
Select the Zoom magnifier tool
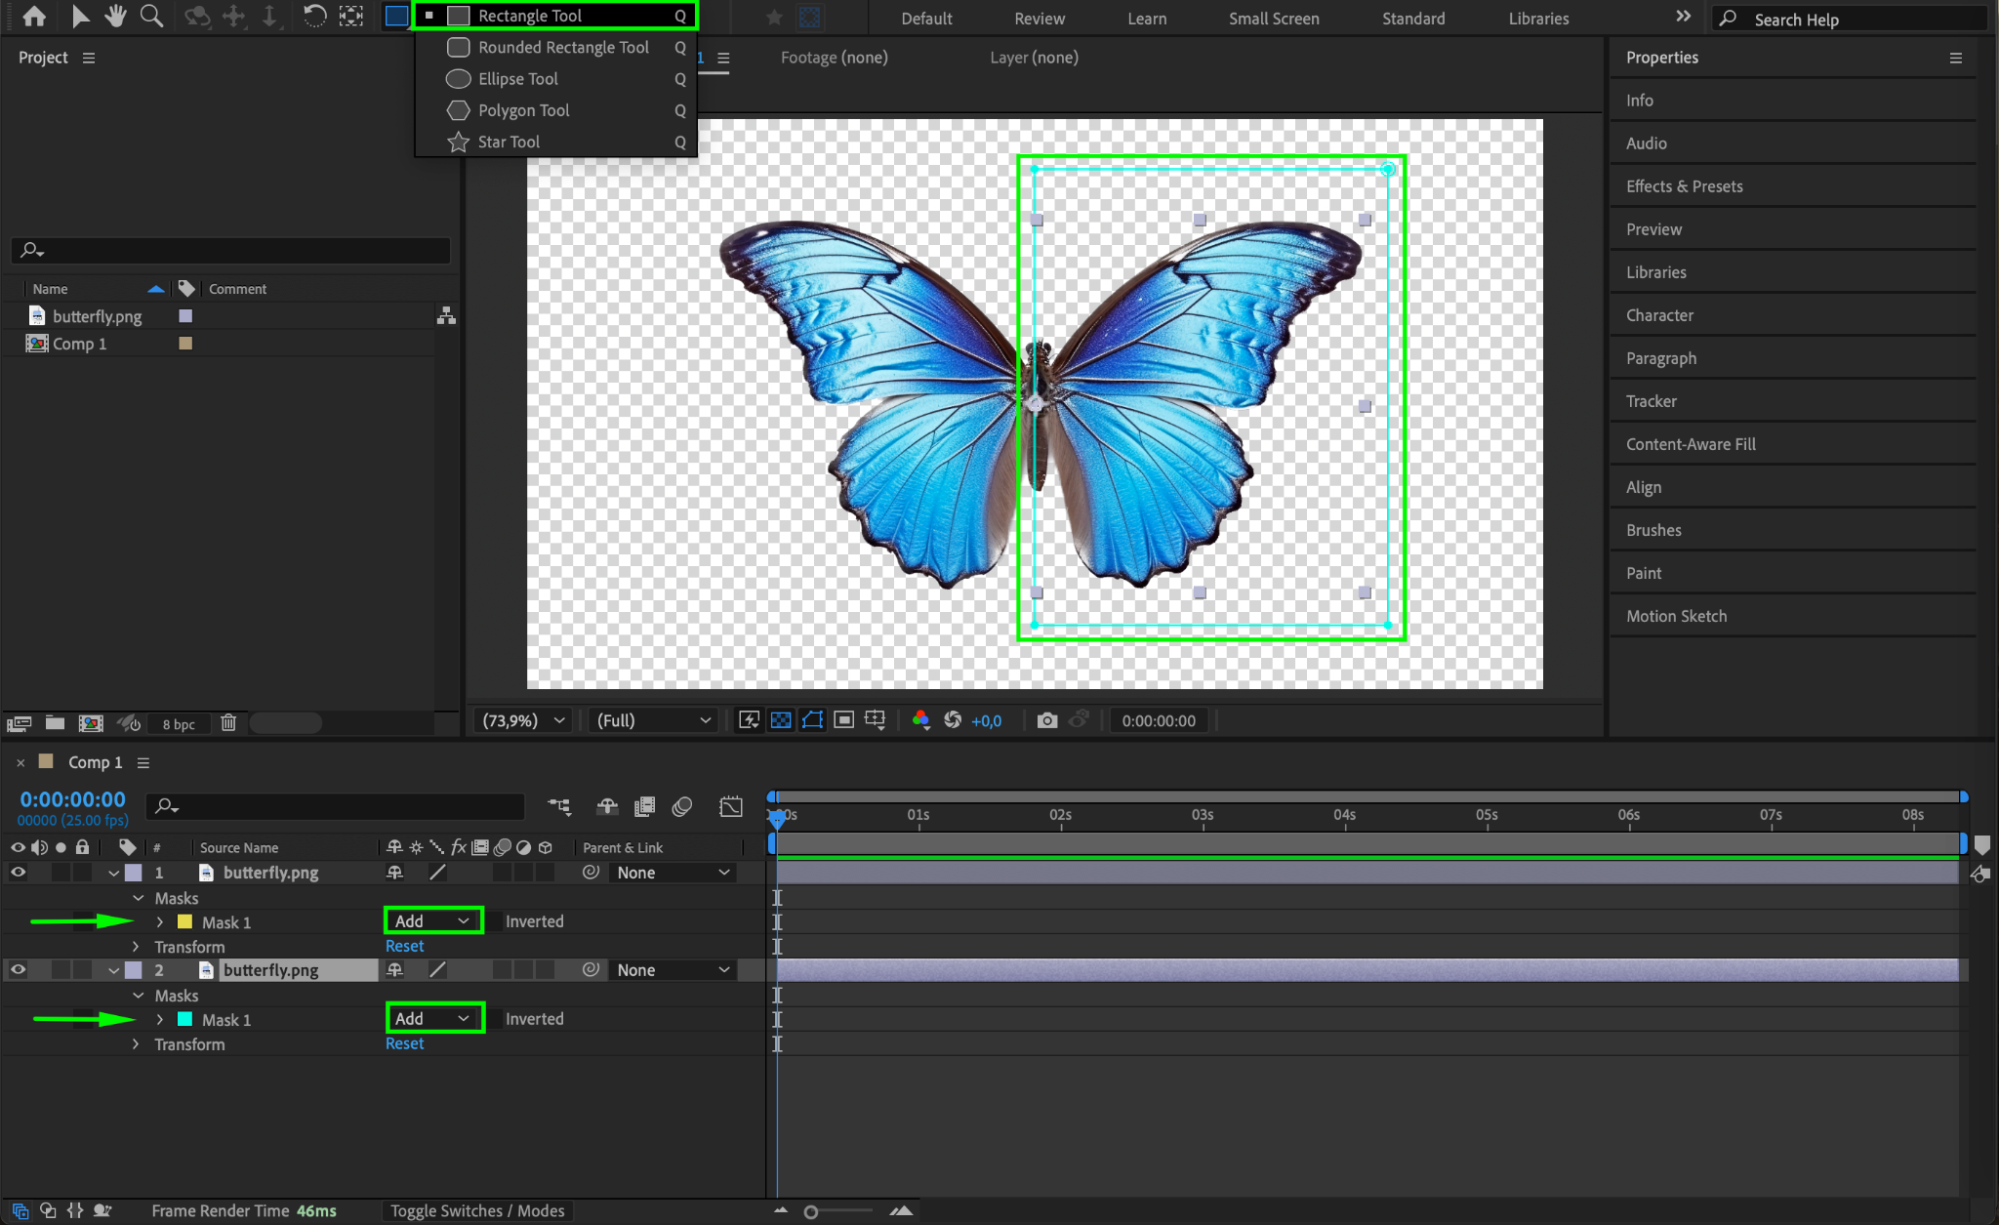pos(151,16)
